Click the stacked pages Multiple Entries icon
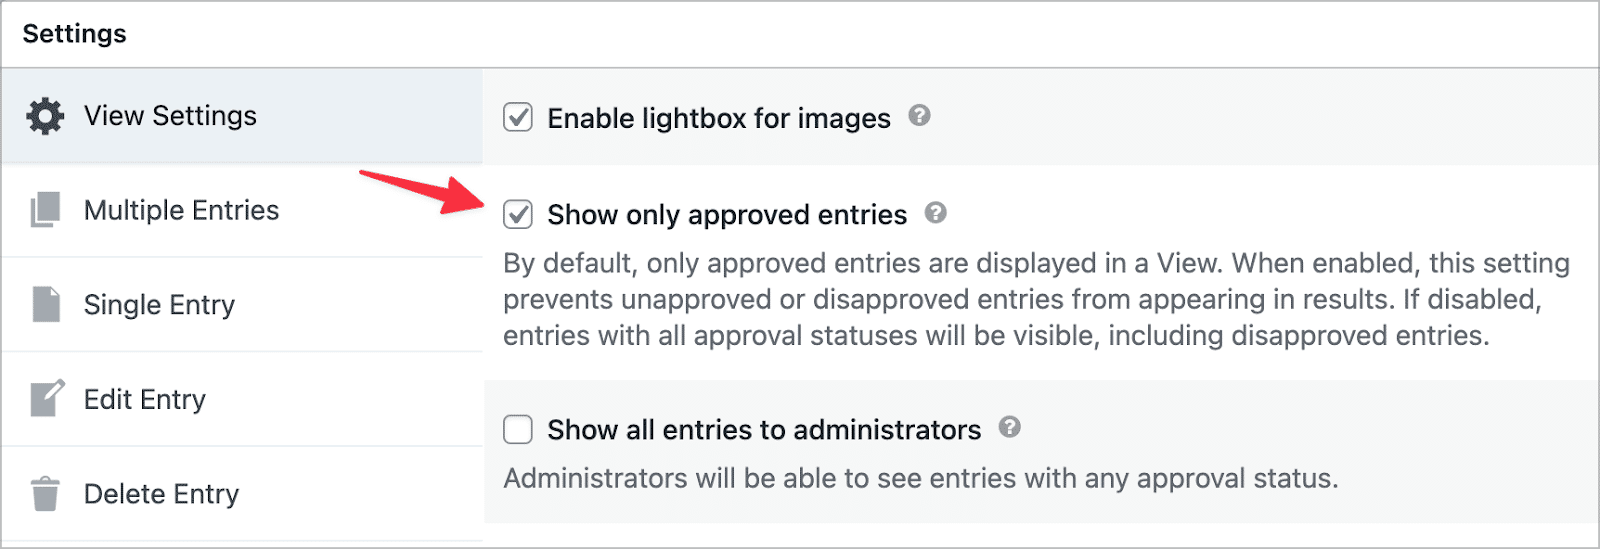This screenshot has width=1600, height=549. (x=45, y=210)
